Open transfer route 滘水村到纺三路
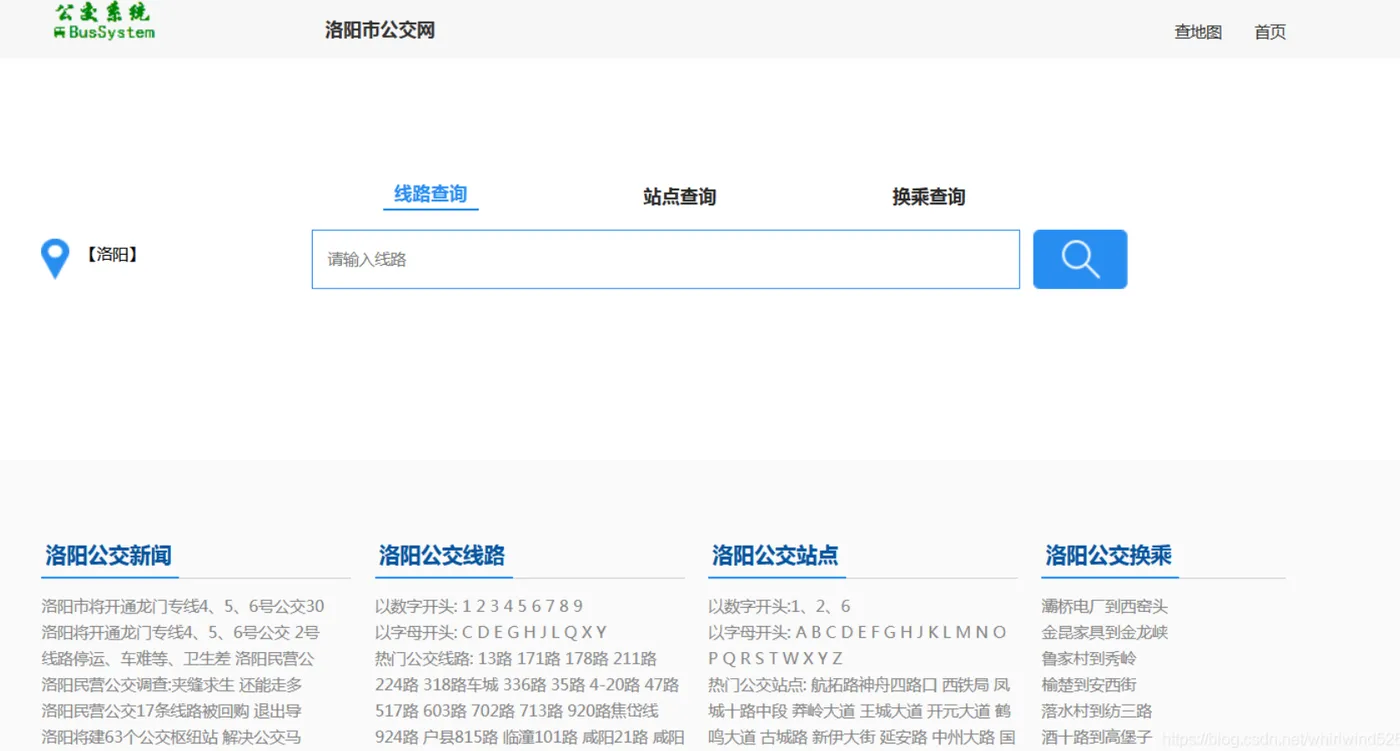 (x=1097, y=711)
